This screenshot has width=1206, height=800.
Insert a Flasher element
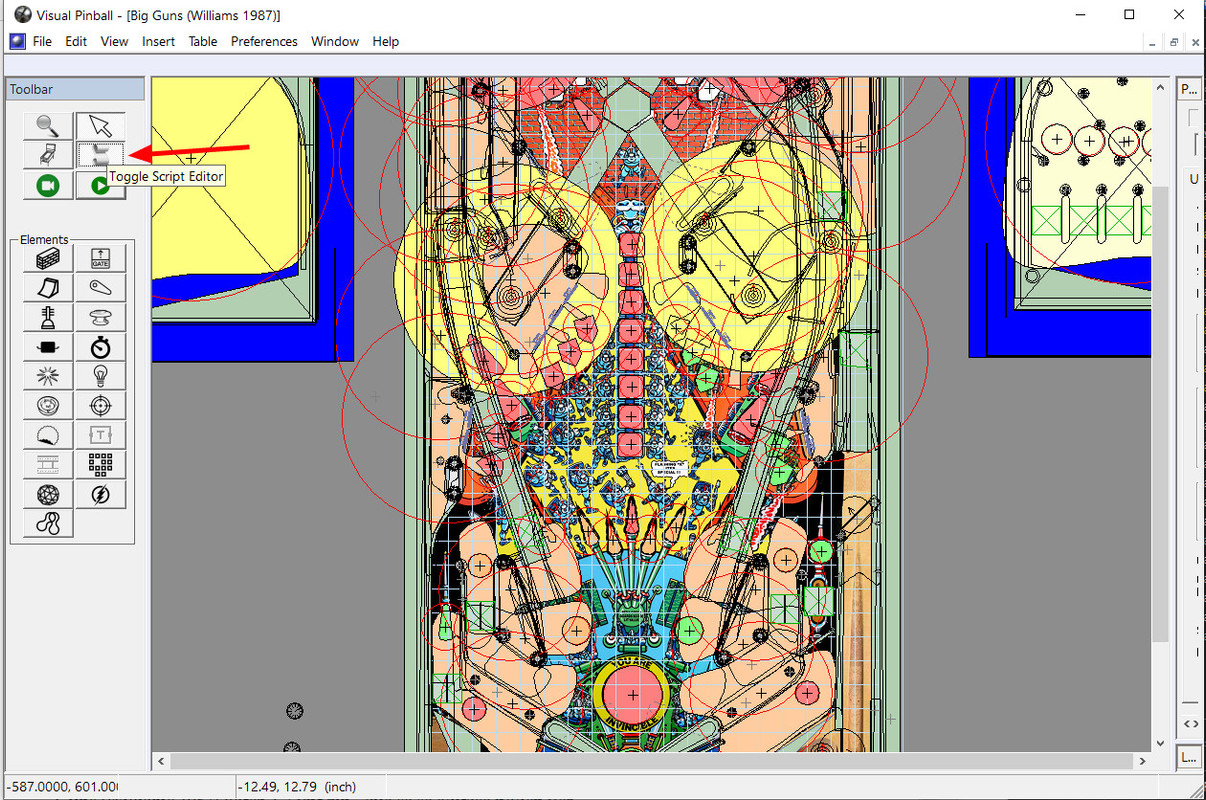coord(101,494)
